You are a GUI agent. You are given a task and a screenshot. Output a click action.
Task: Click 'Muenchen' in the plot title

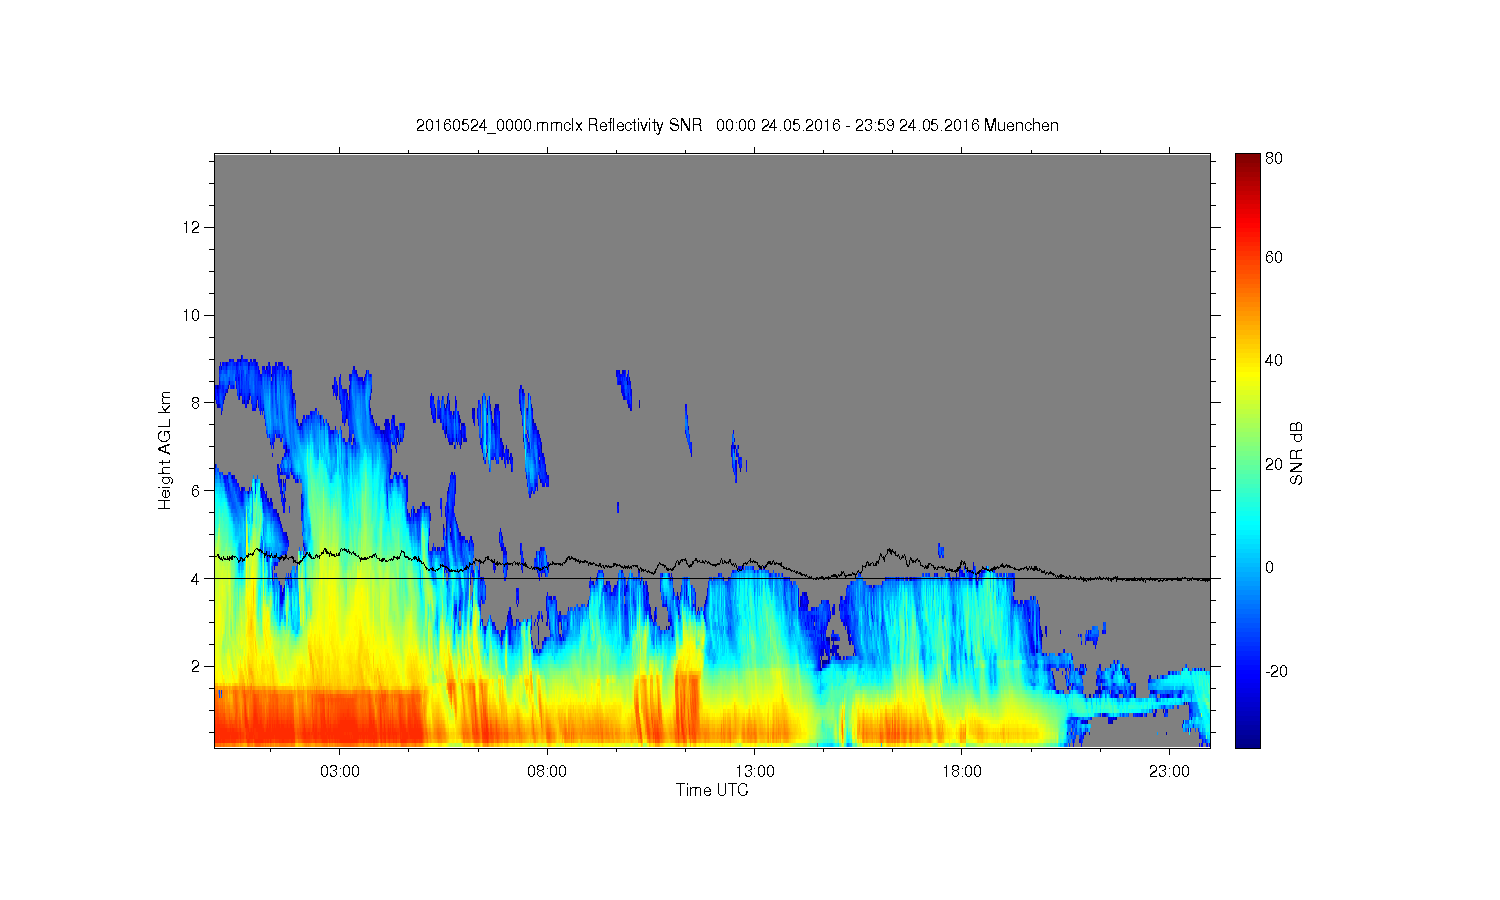tap(1021, 126)
